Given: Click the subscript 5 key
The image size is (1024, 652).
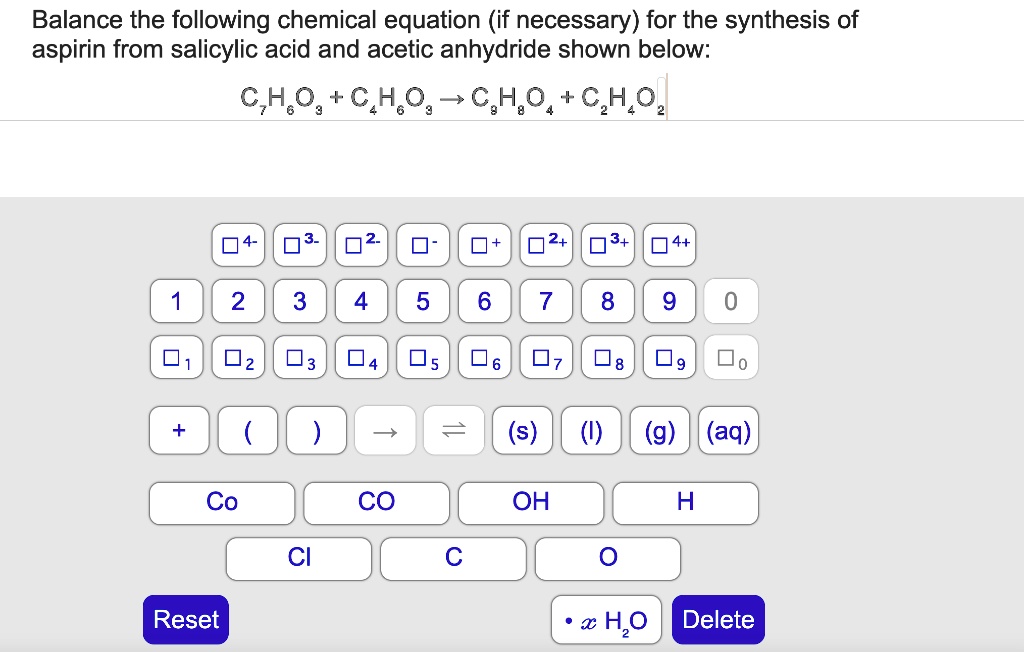Looking at the screenshot, I should pyautogui.click(x=423, y=357).
